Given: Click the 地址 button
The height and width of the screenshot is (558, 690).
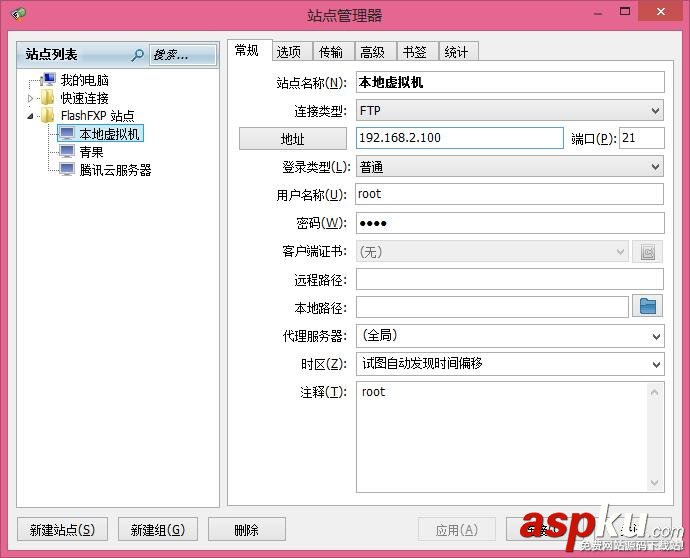Looking at the screenshot, I should [293, 139].
